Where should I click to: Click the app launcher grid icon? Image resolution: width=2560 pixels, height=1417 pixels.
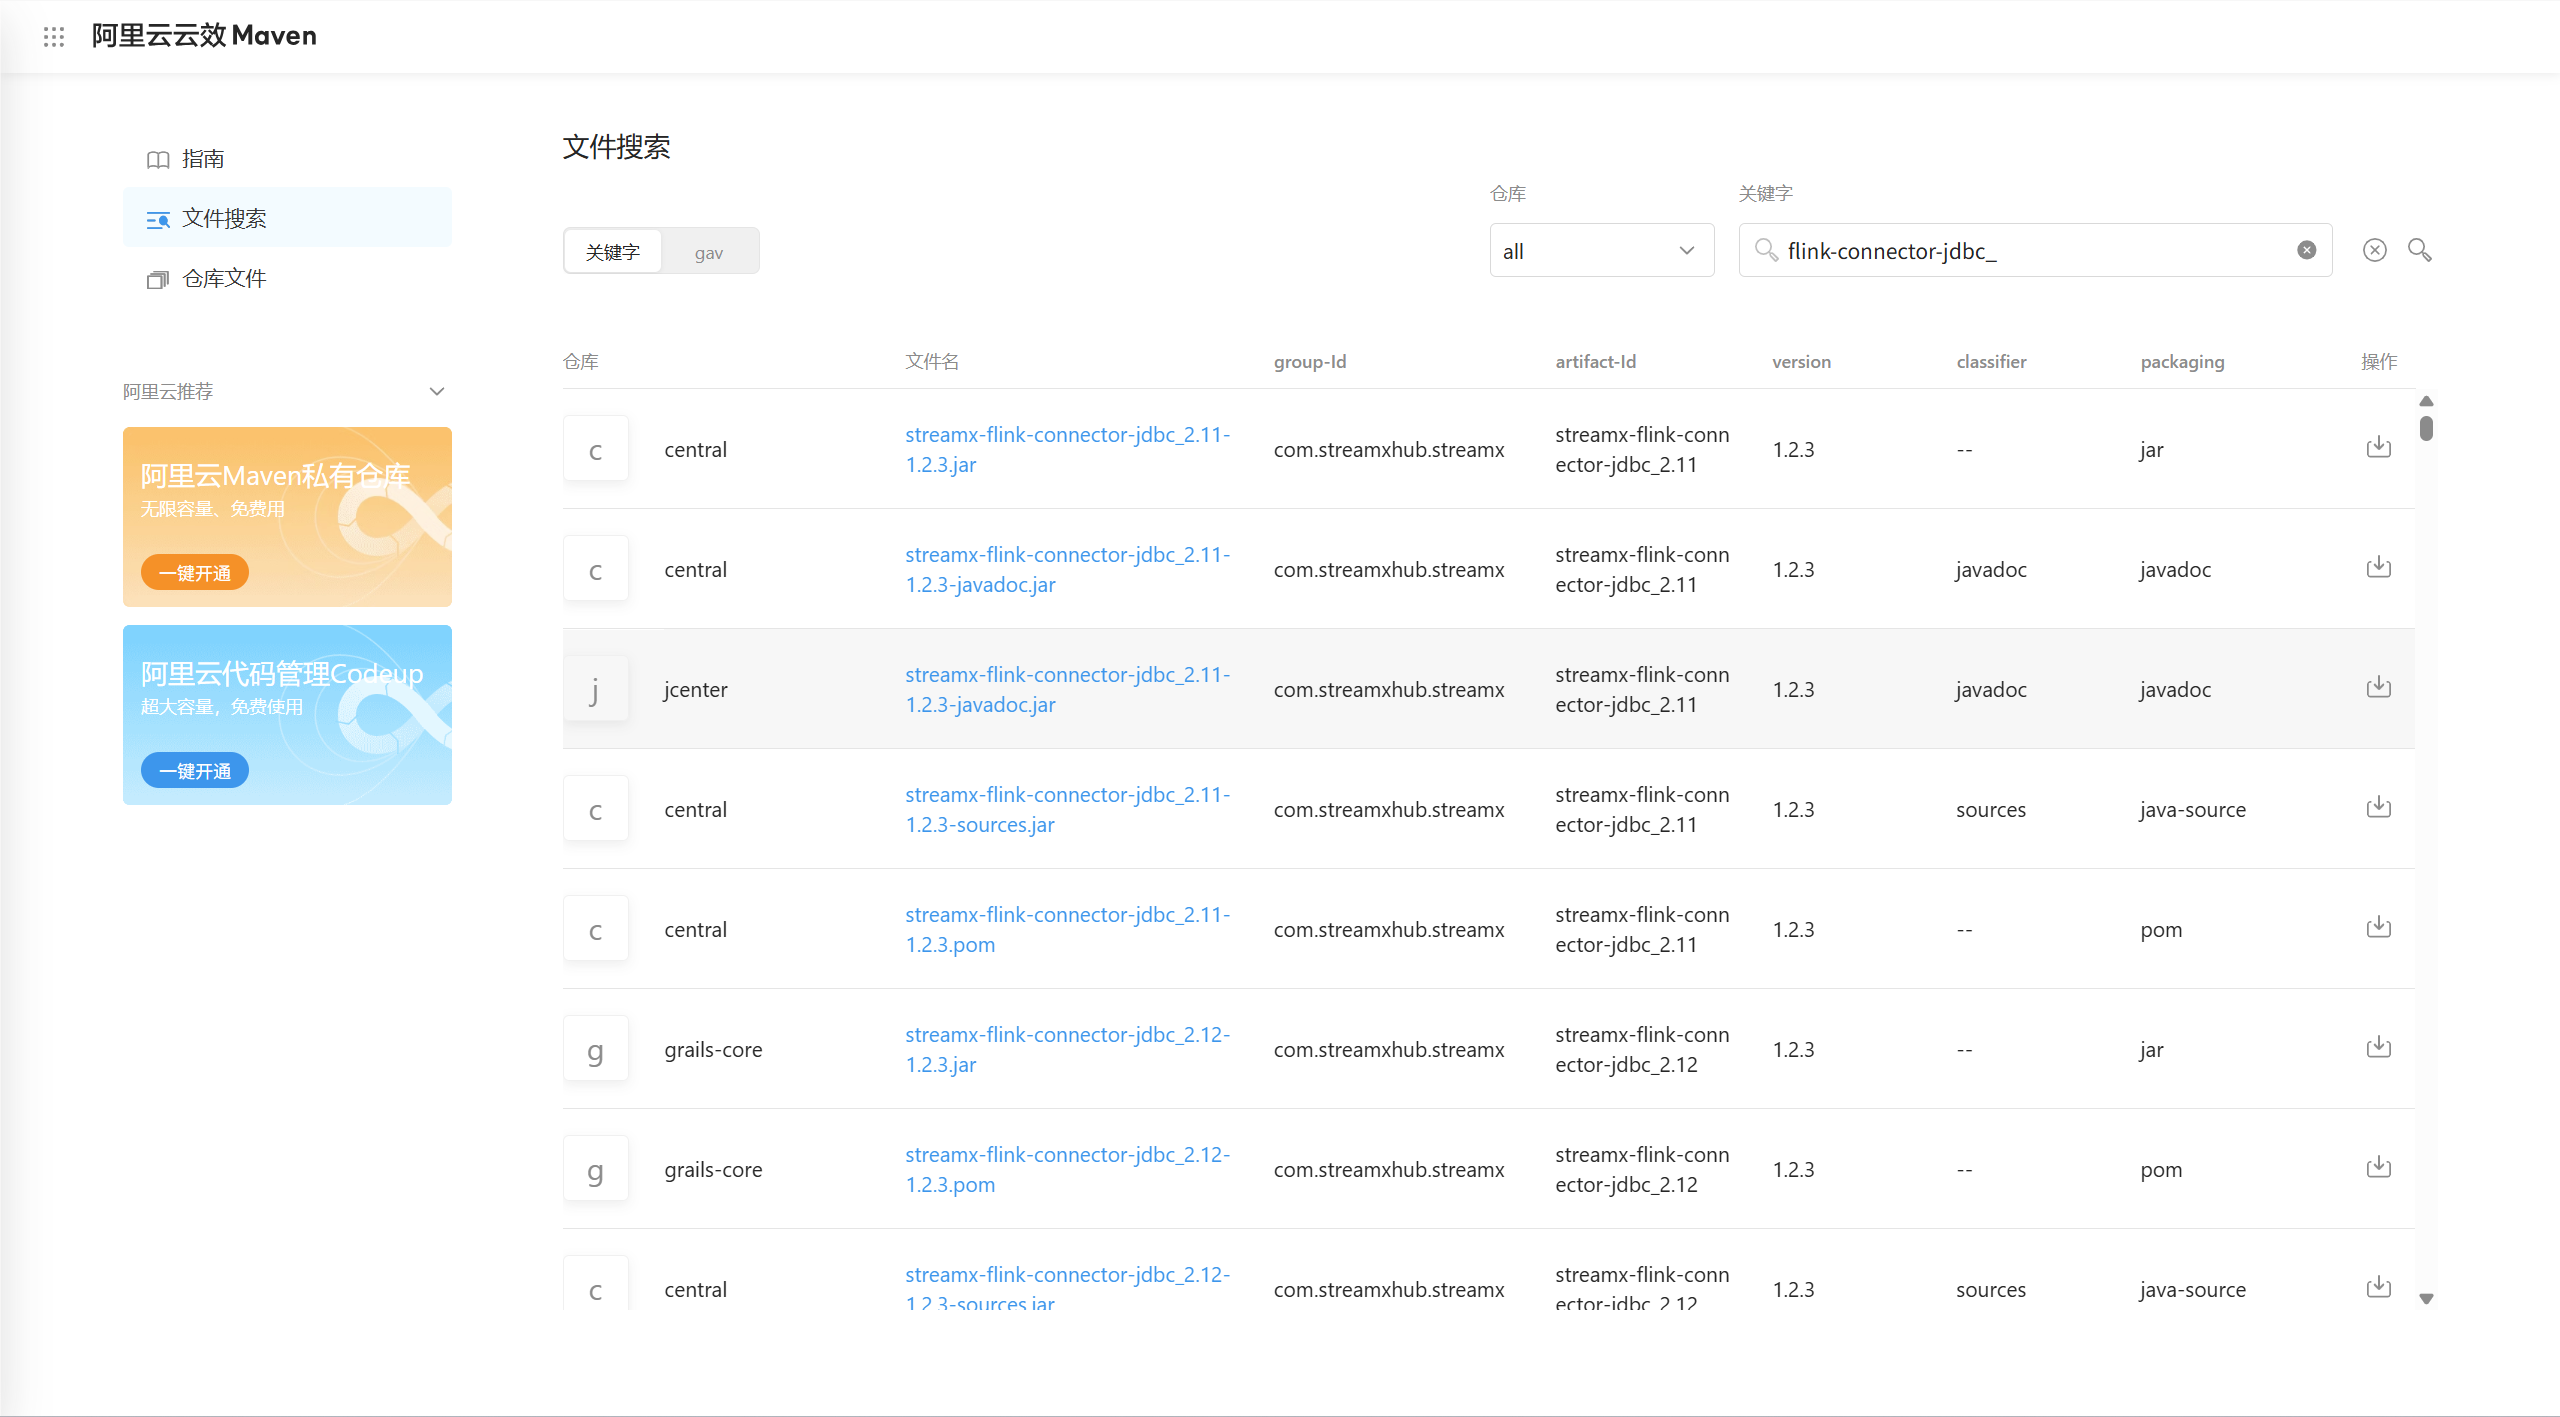55,37
